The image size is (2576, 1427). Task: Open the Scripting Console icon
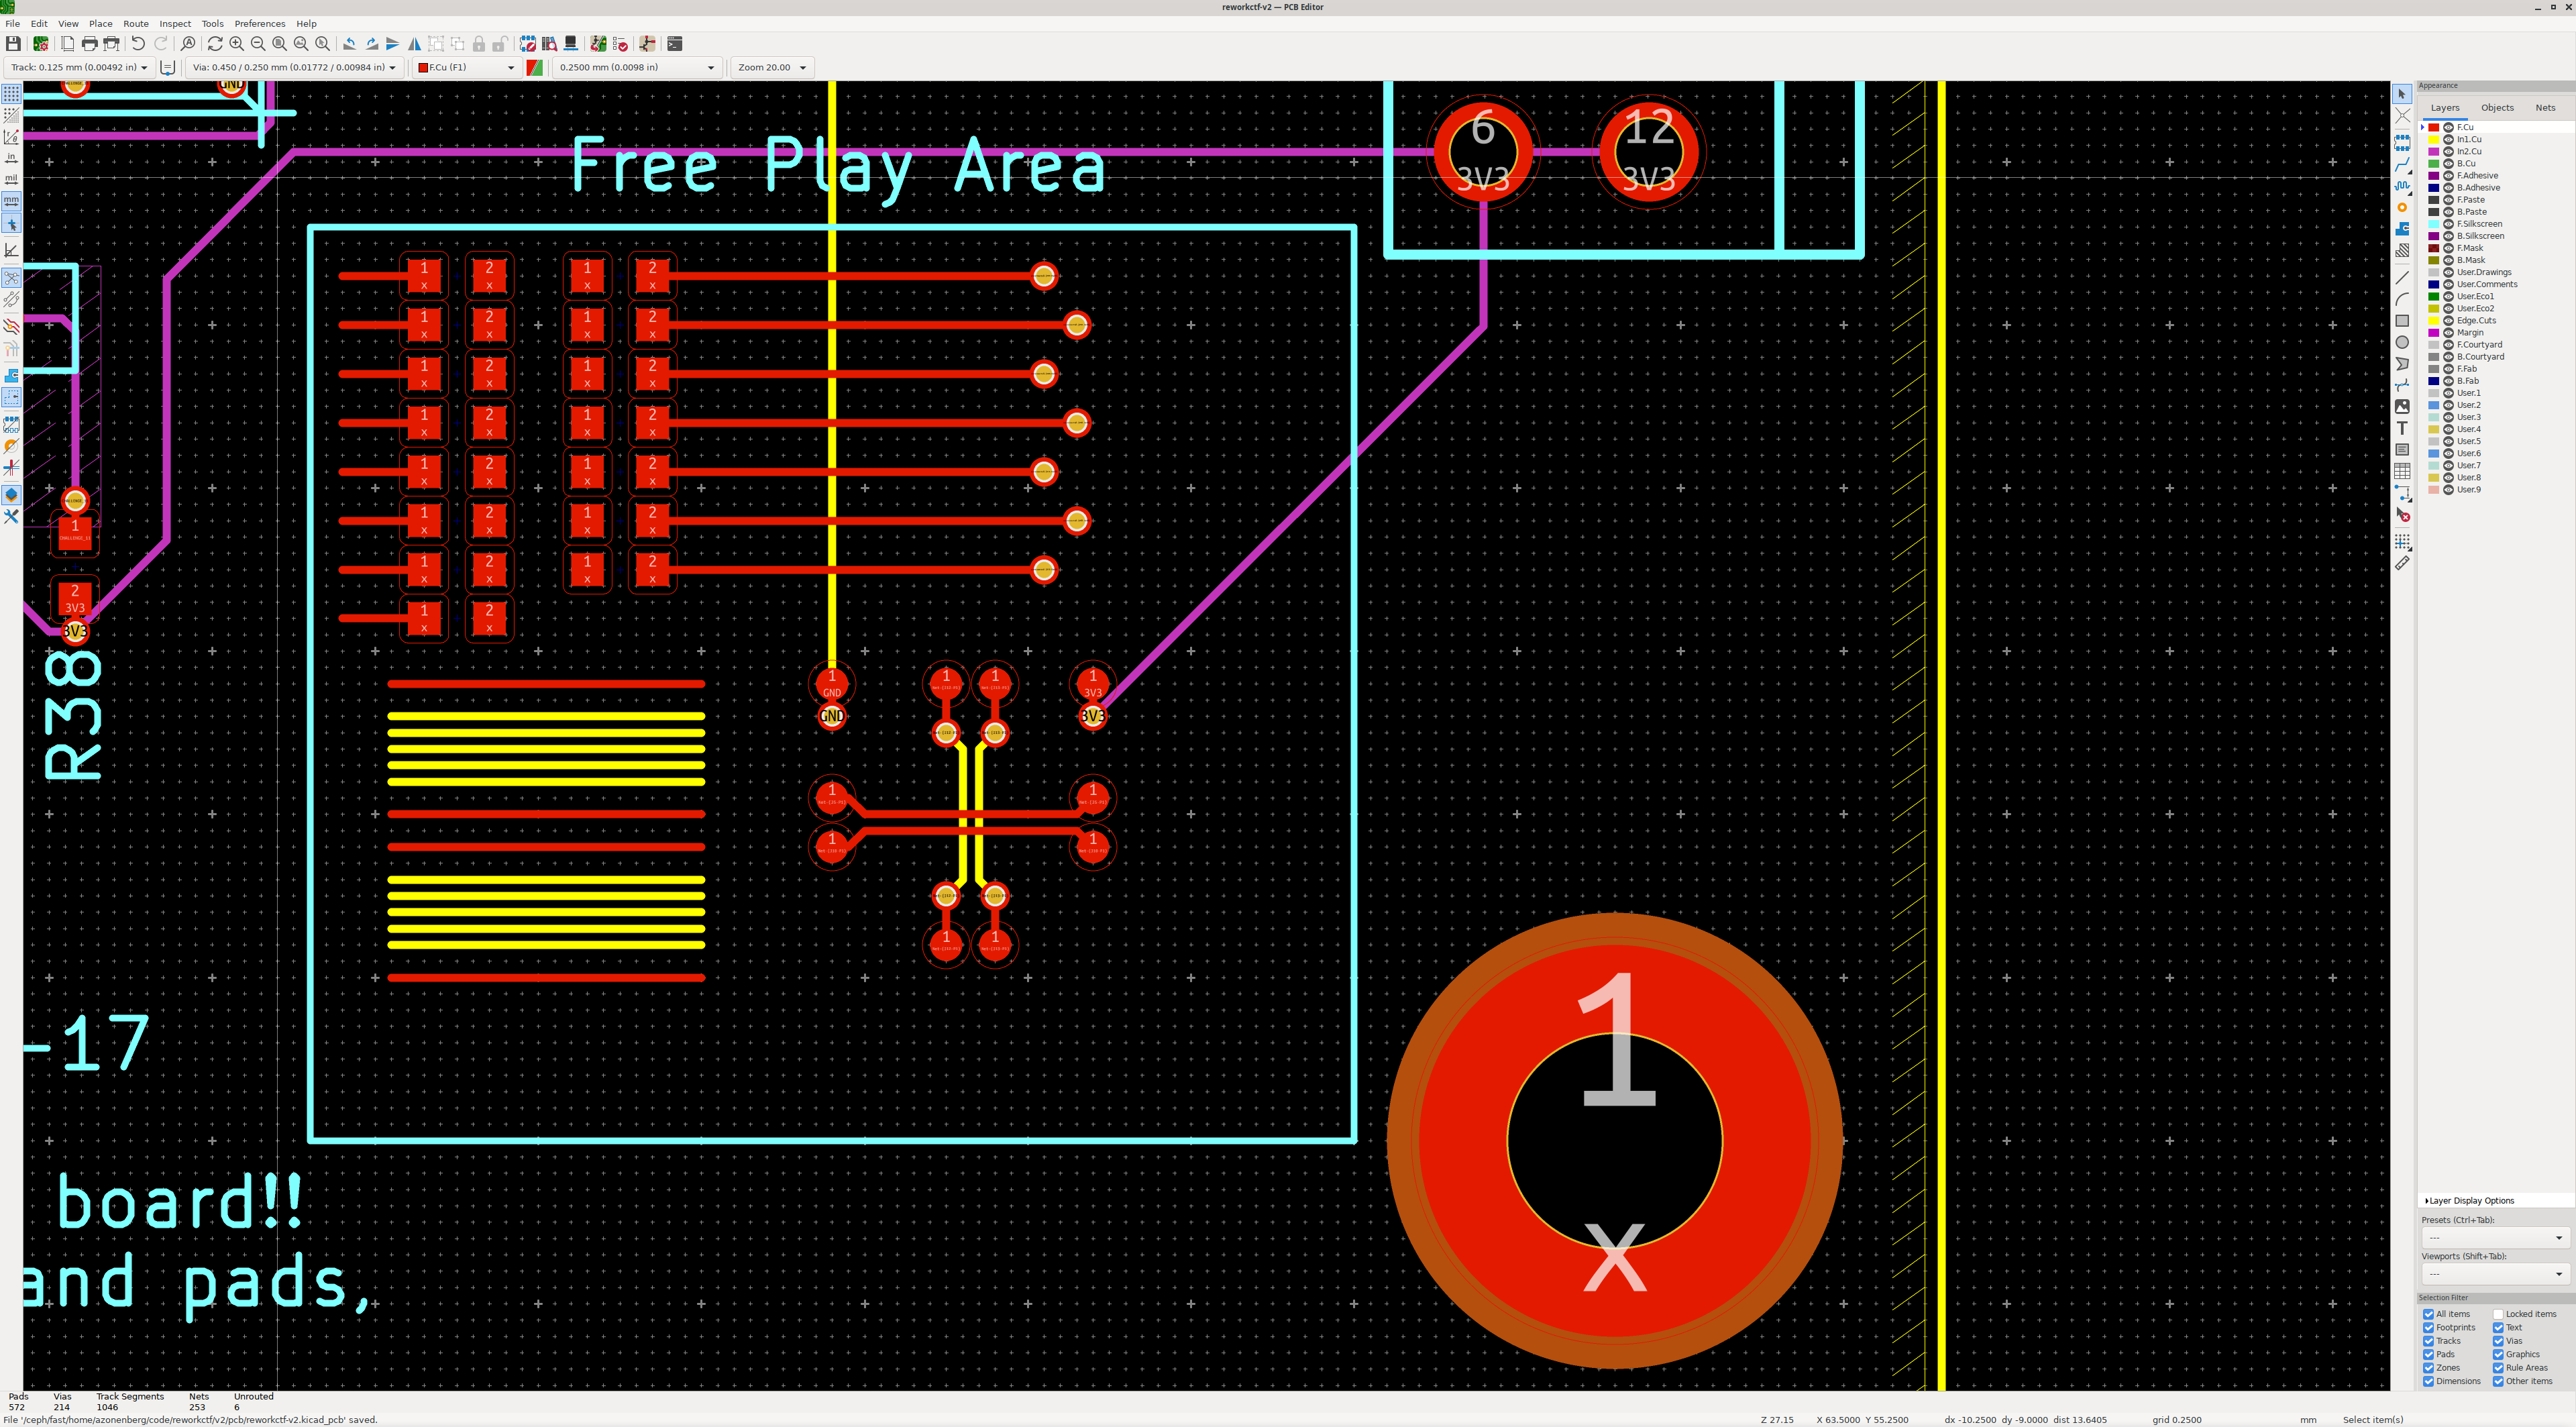(x=675, y=44)
